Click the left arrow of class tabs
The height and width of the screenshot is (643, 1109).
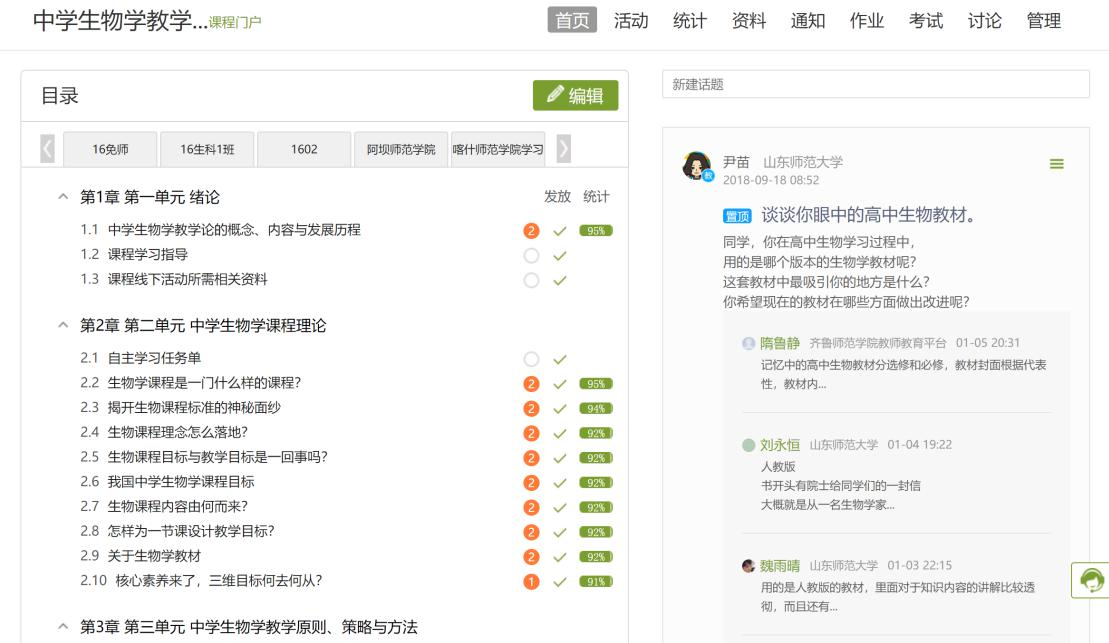coord(47,149)
